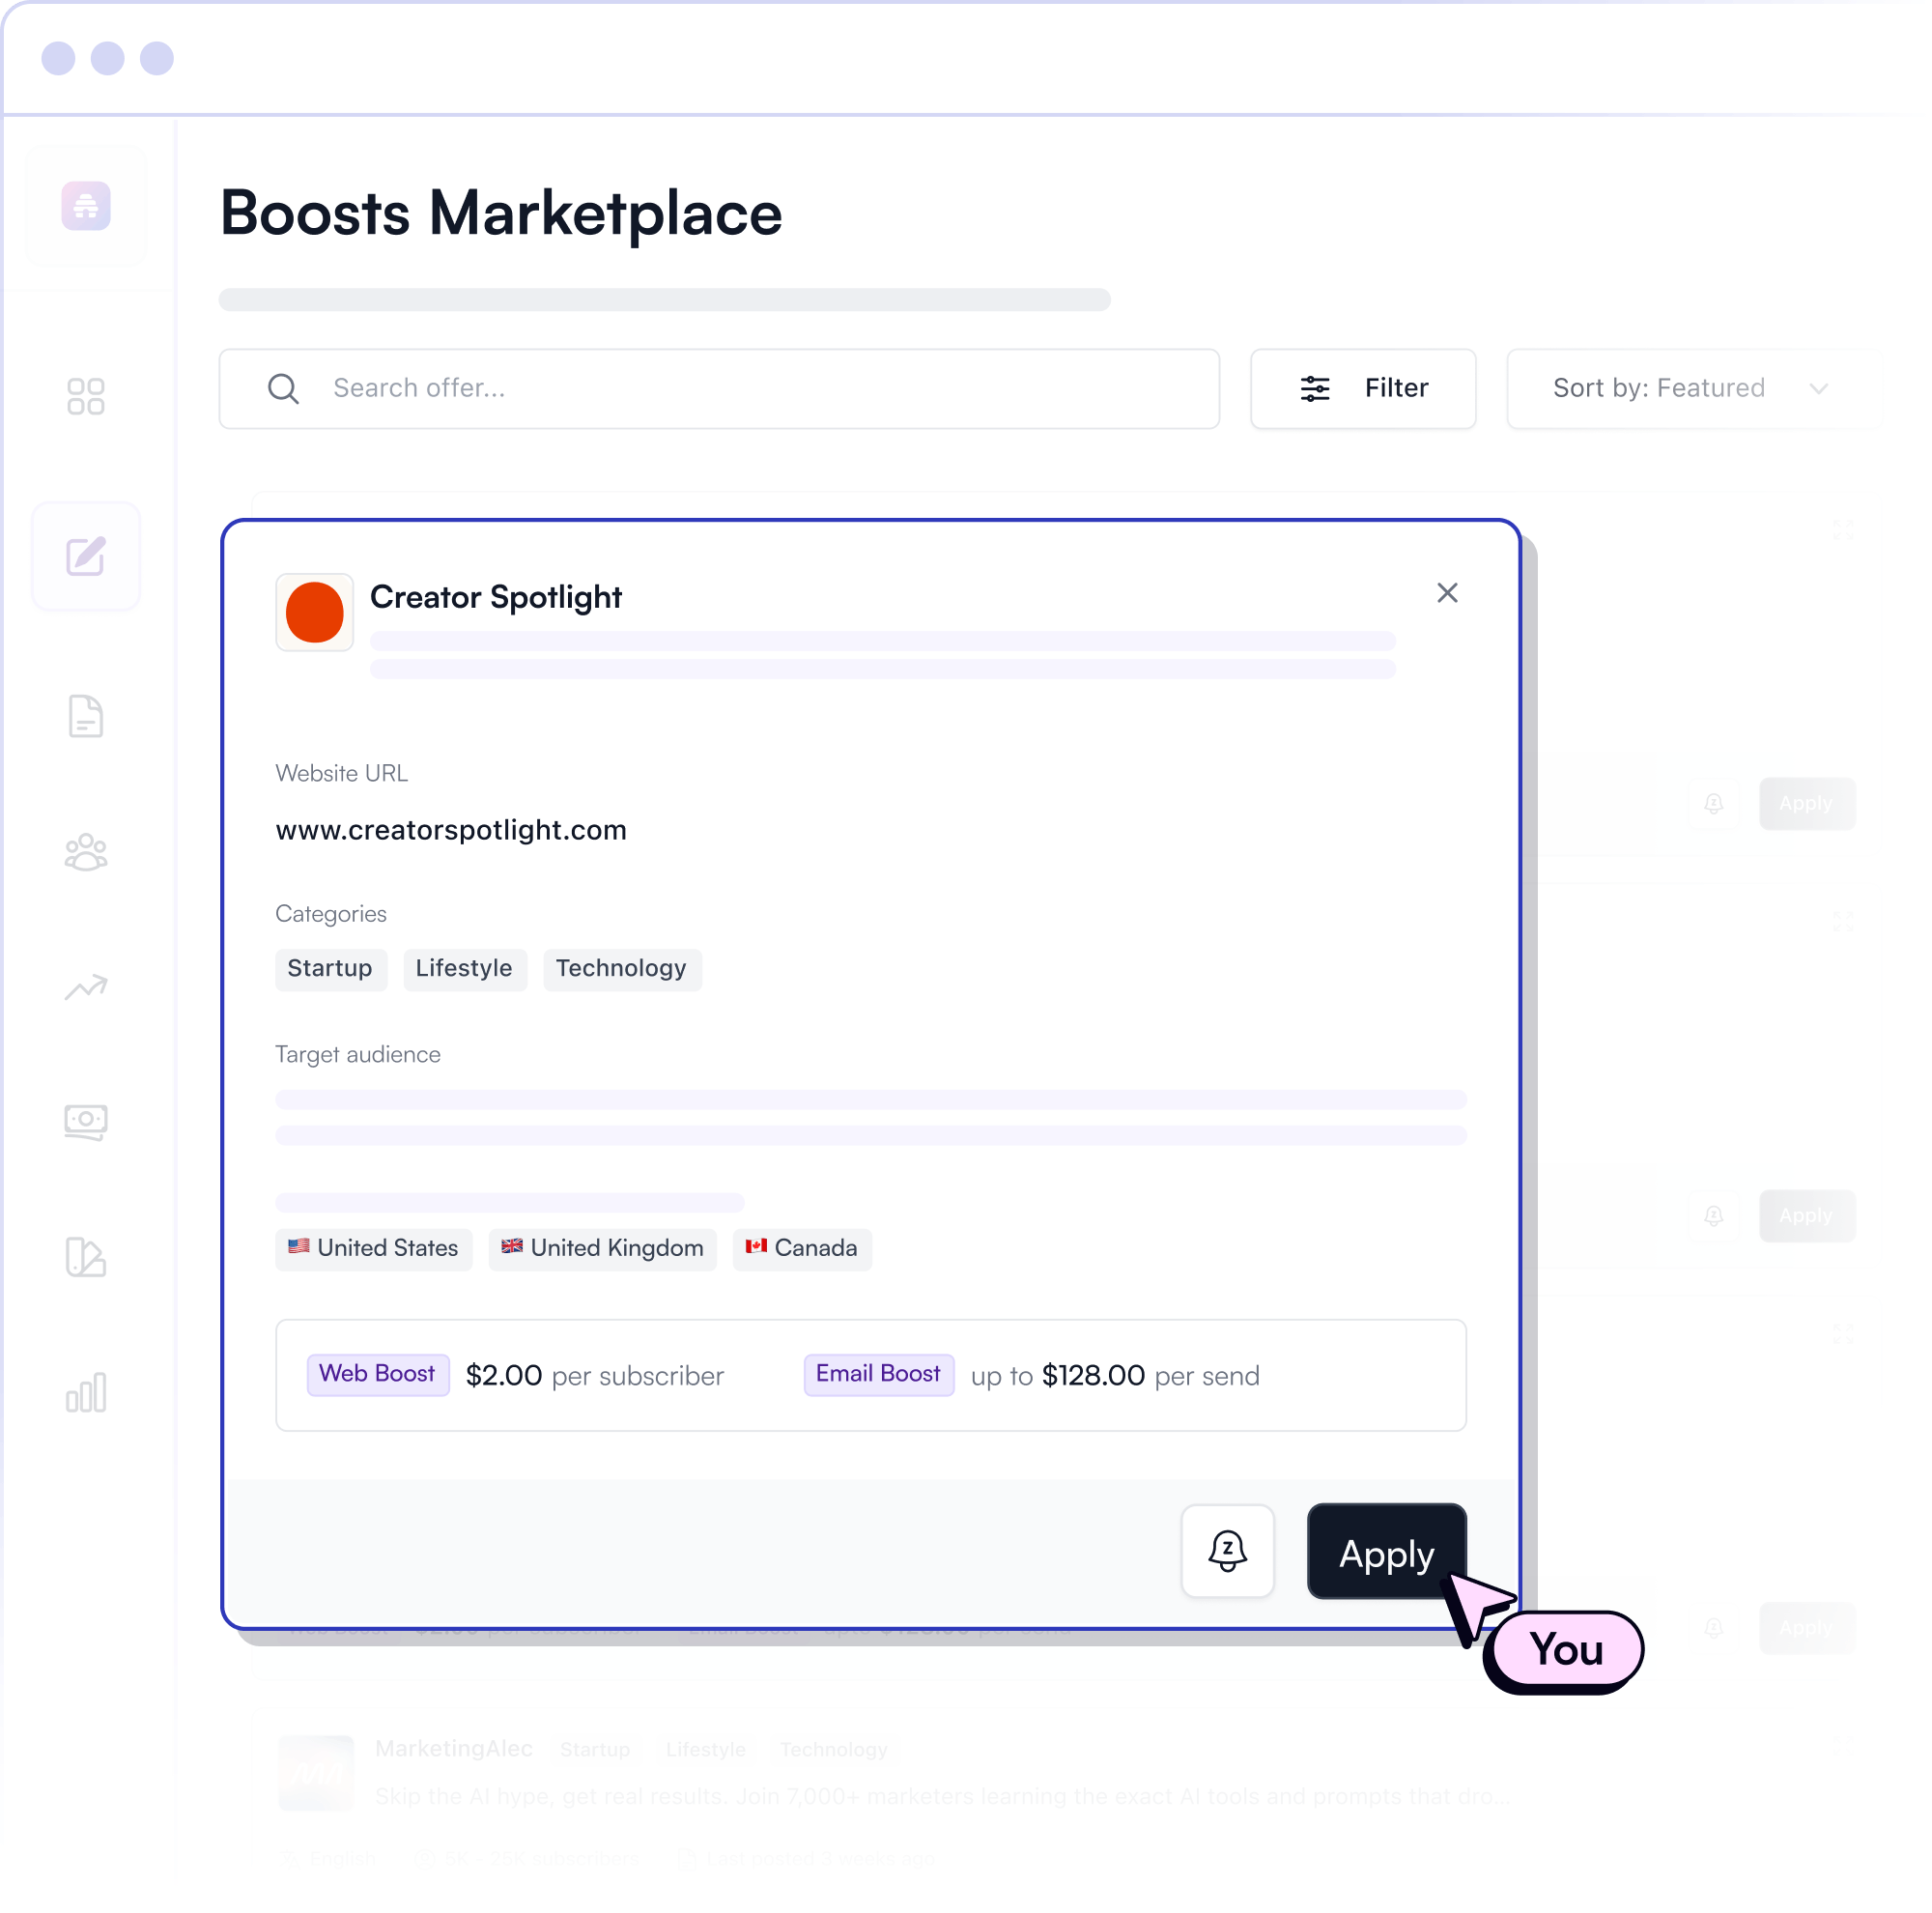Screen dimensions: 1932x1913
Task: Open the design palette icon in sidebar
Action: coord(86,1258)
